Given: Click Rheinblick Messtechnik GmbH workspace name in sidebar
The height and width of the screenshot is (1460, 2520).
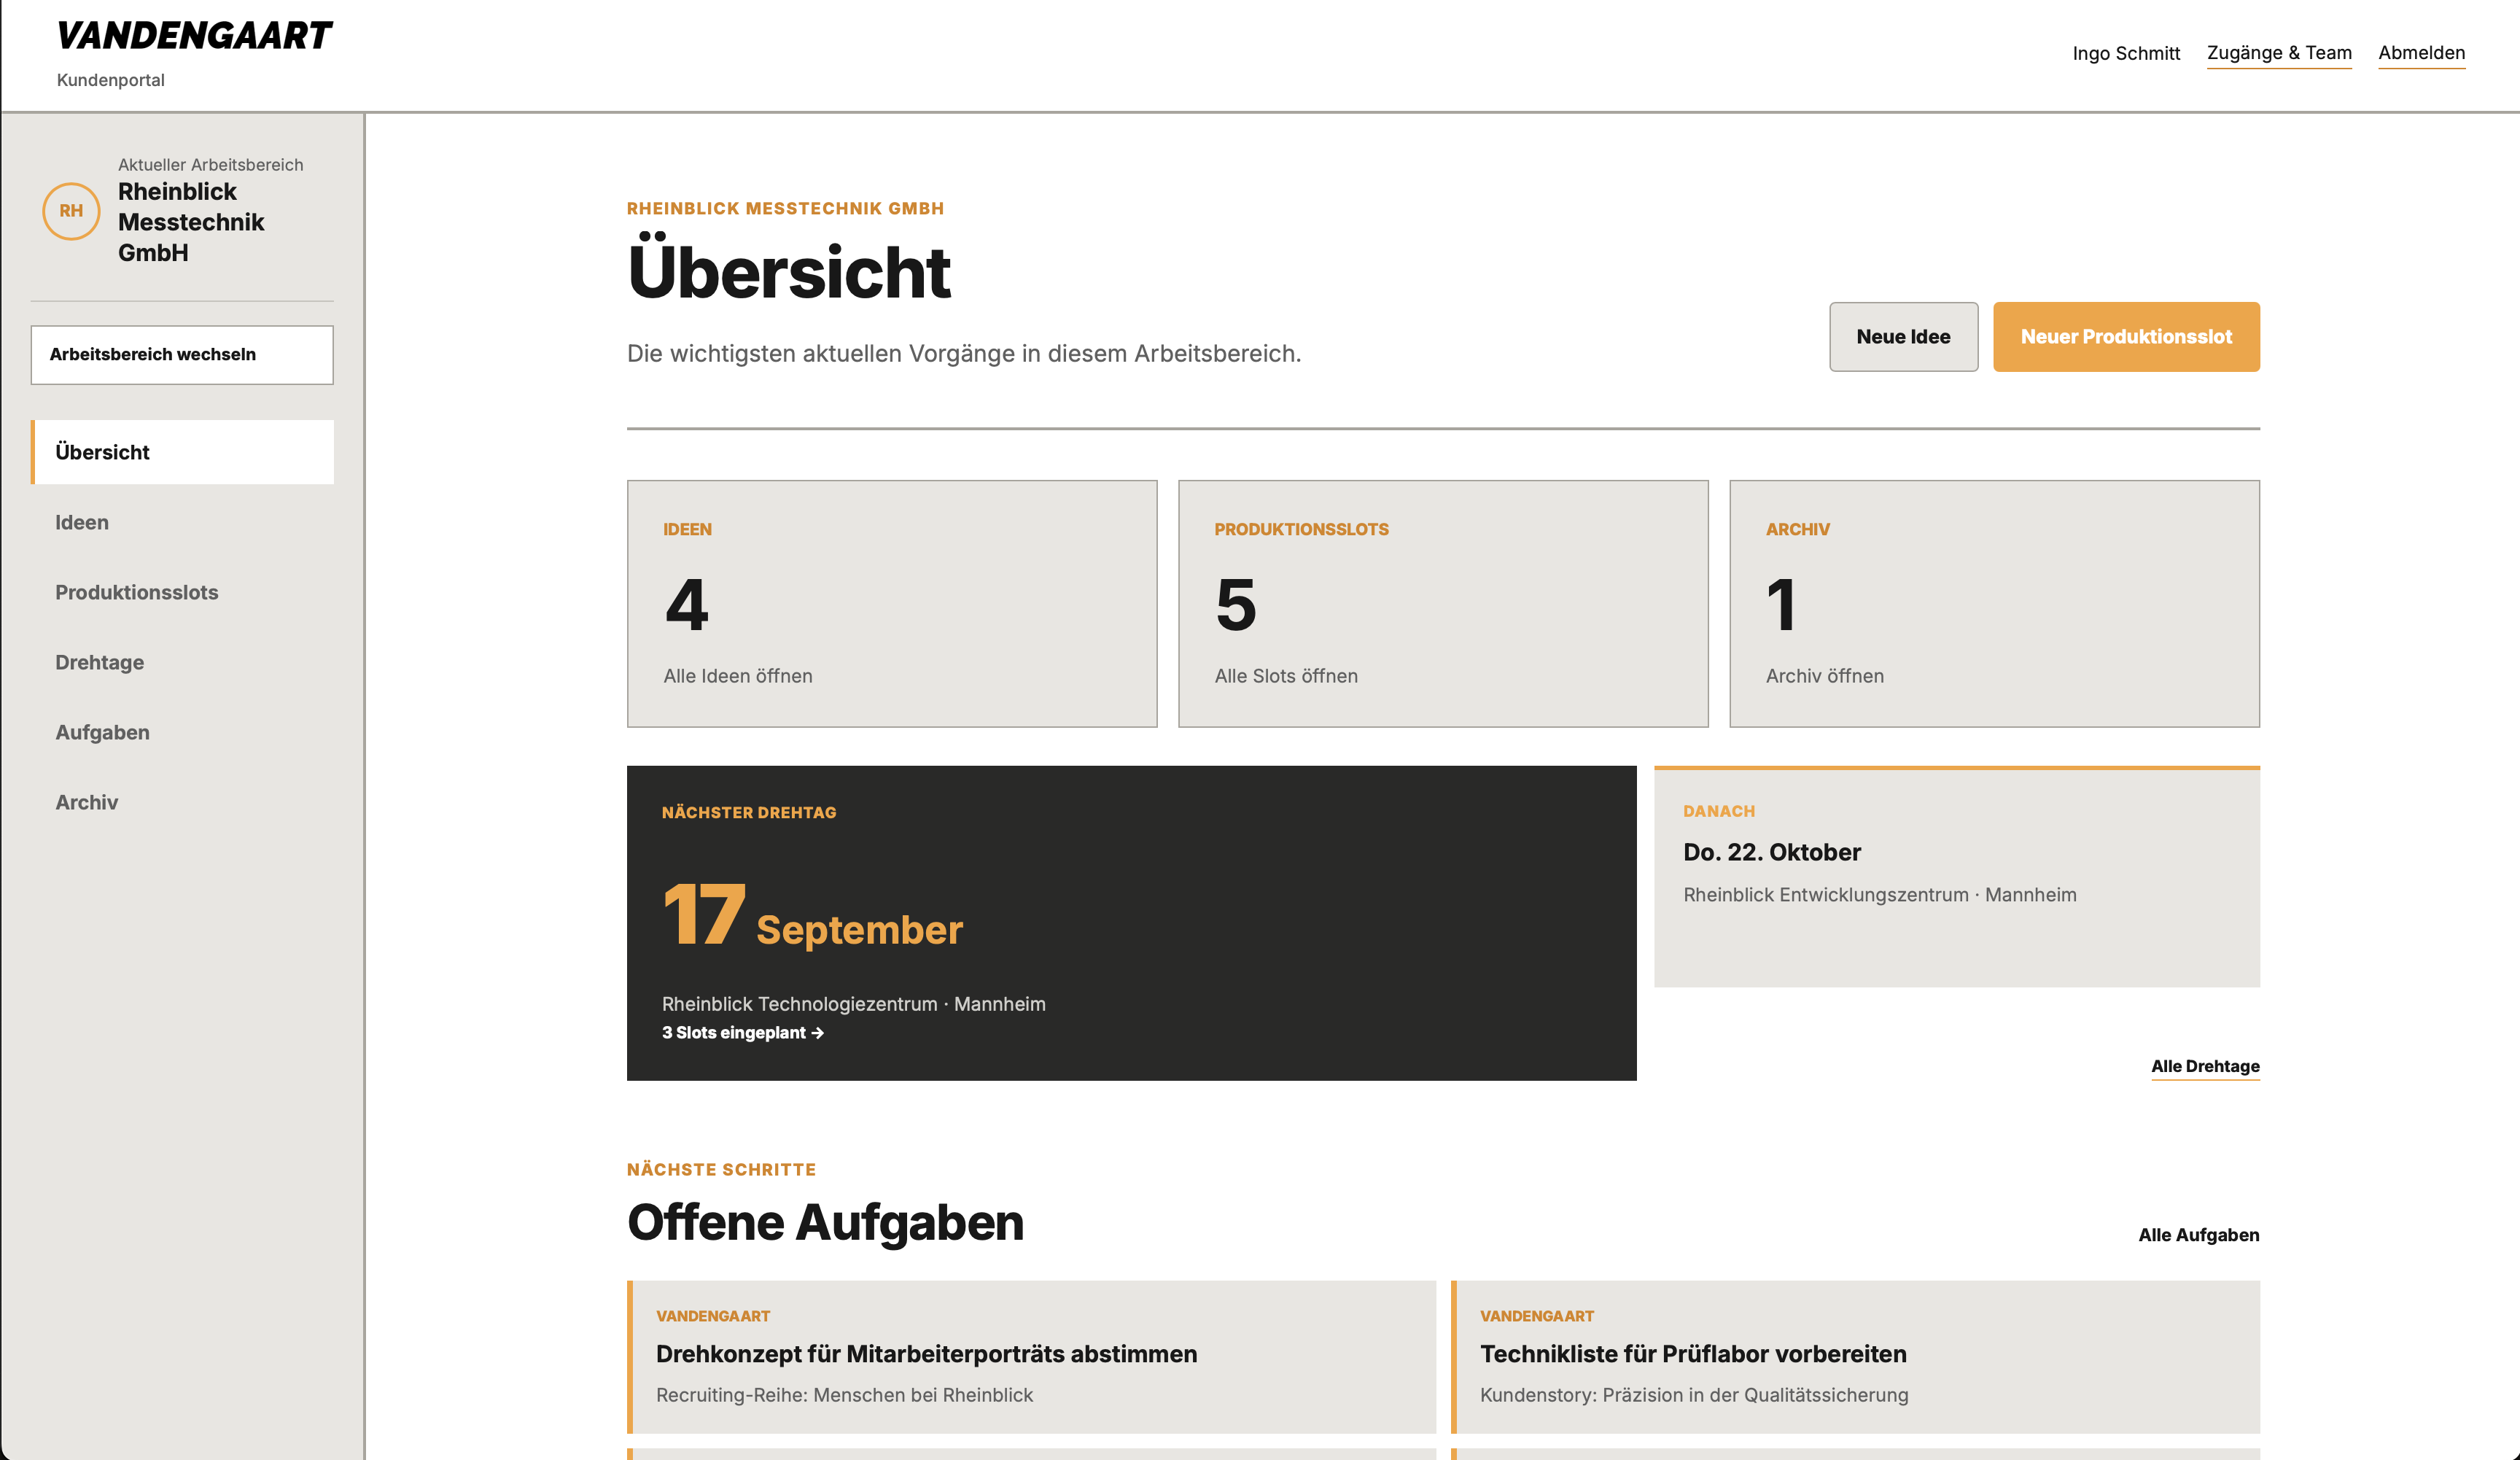Looking at the screenshot, I should pyautogui.click(x=191, y=222).
